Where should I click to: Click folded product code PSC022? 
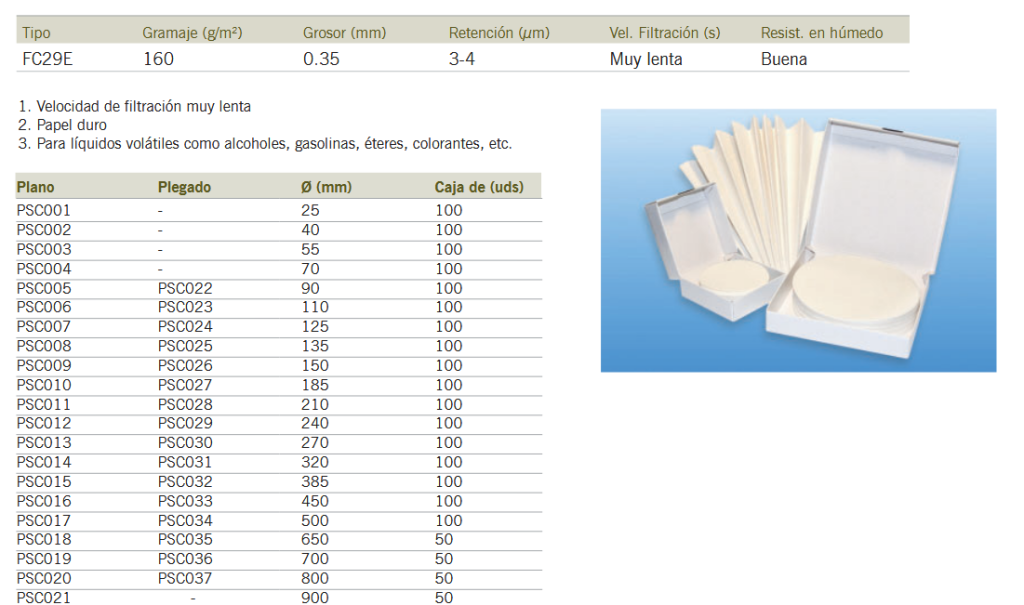[x=185, y=288]
